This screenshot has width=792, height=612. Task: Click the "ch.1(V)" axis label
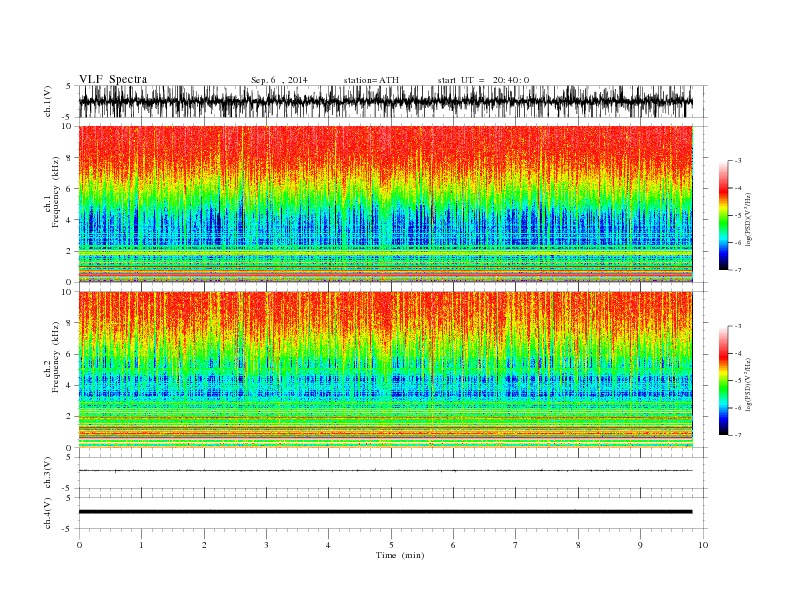point(48,101)
